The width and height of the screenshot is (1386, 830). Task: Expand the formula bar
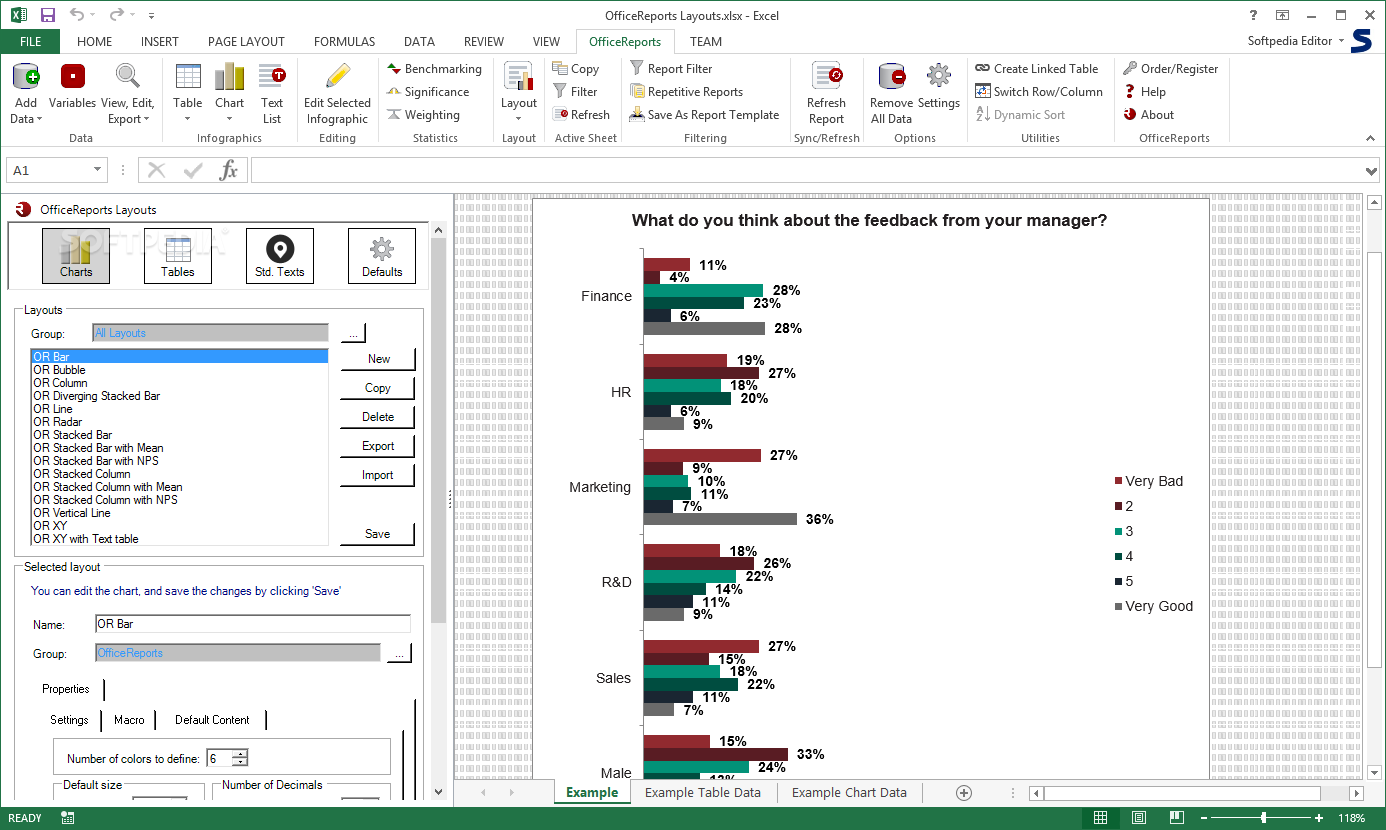1372,171
